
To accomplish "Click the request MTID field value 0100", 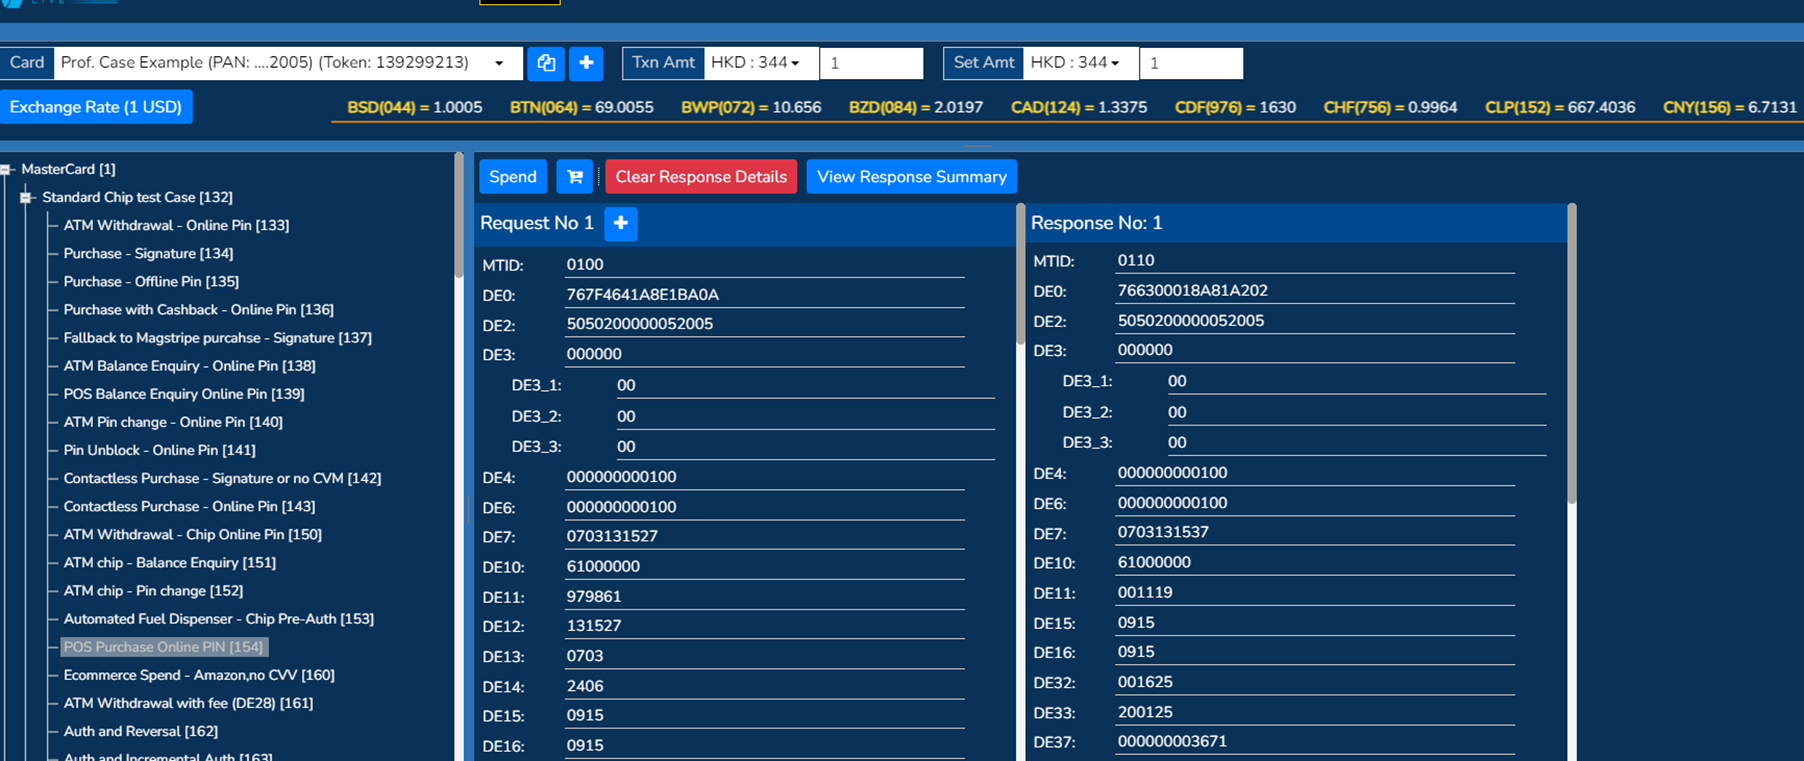I will [x=764, y=265].
